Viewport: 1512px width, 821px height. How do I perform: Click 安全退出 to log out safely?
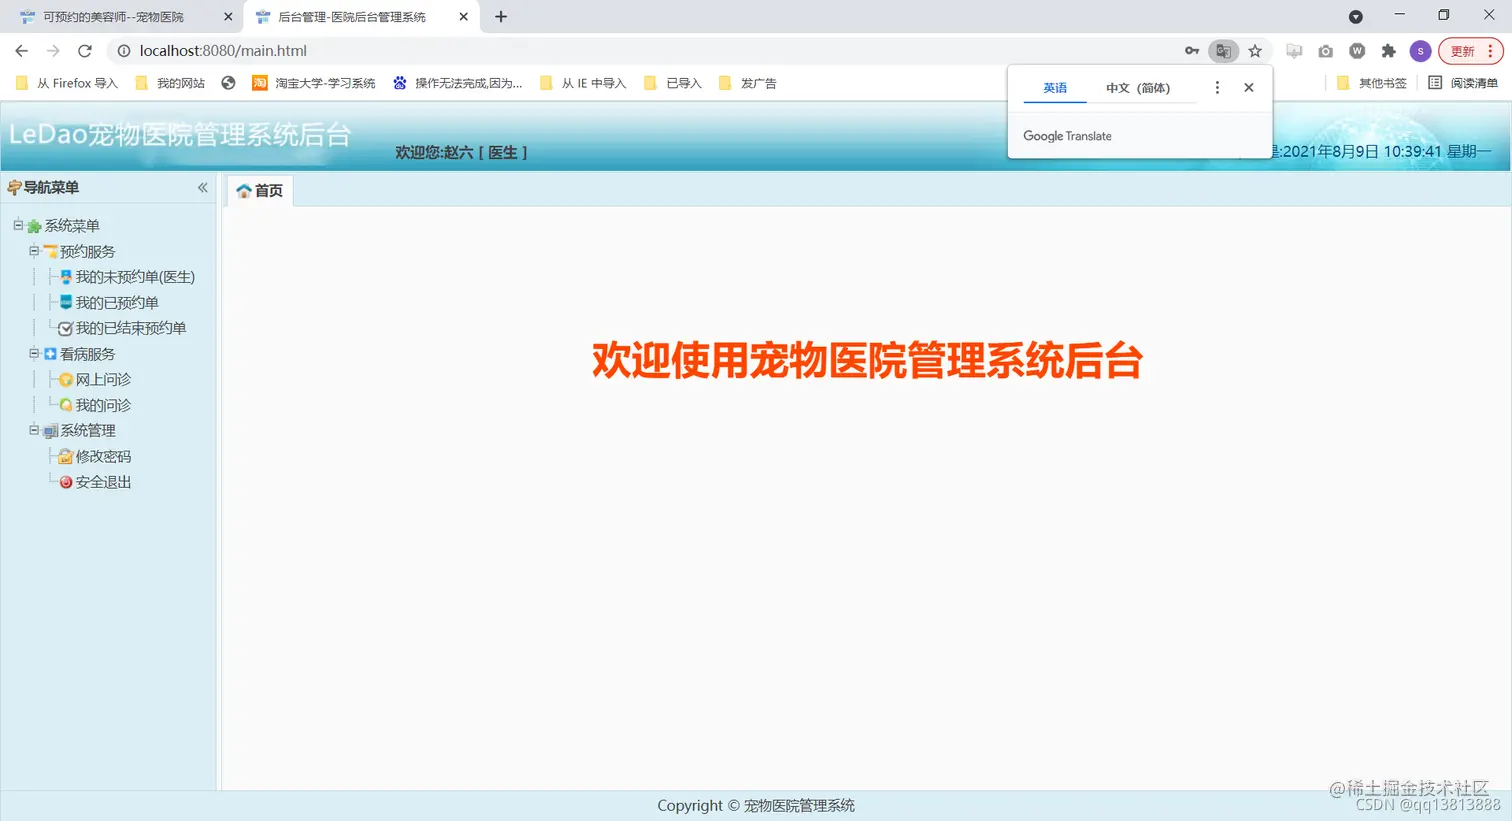(104, 481)
